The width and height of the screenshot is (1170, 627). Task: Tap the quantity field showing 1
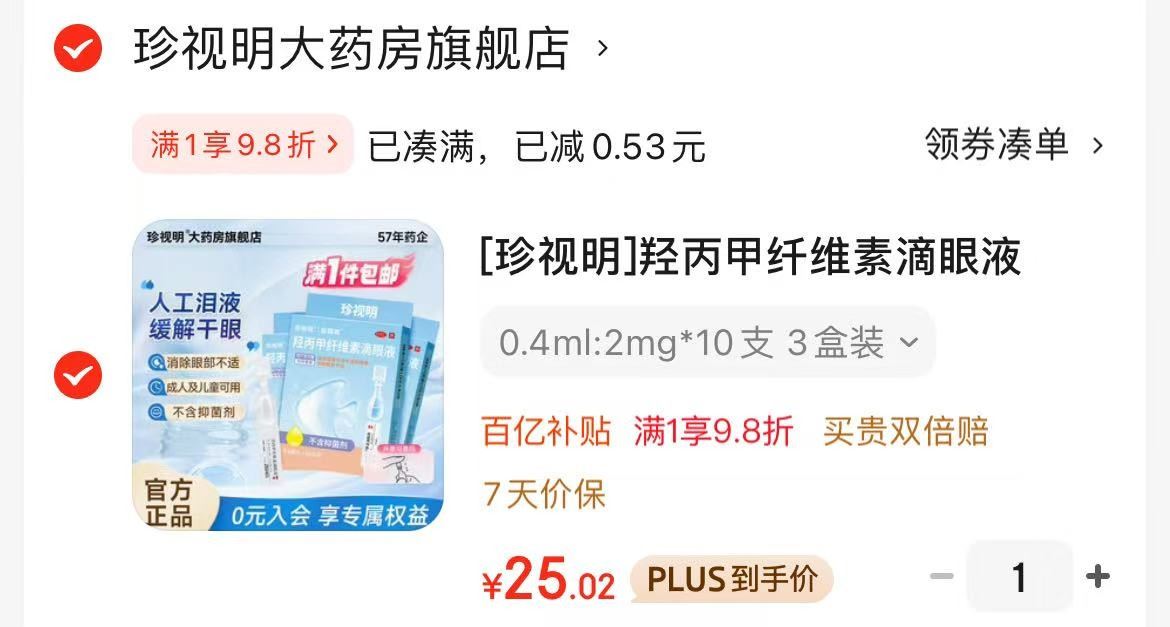[1019, 576]
